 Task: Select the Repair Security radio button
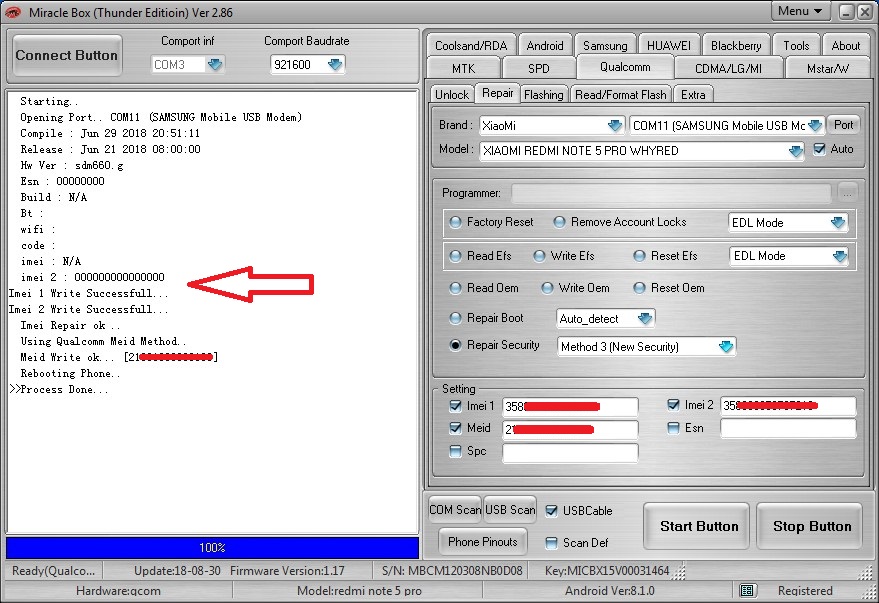(x=455, y=345)
